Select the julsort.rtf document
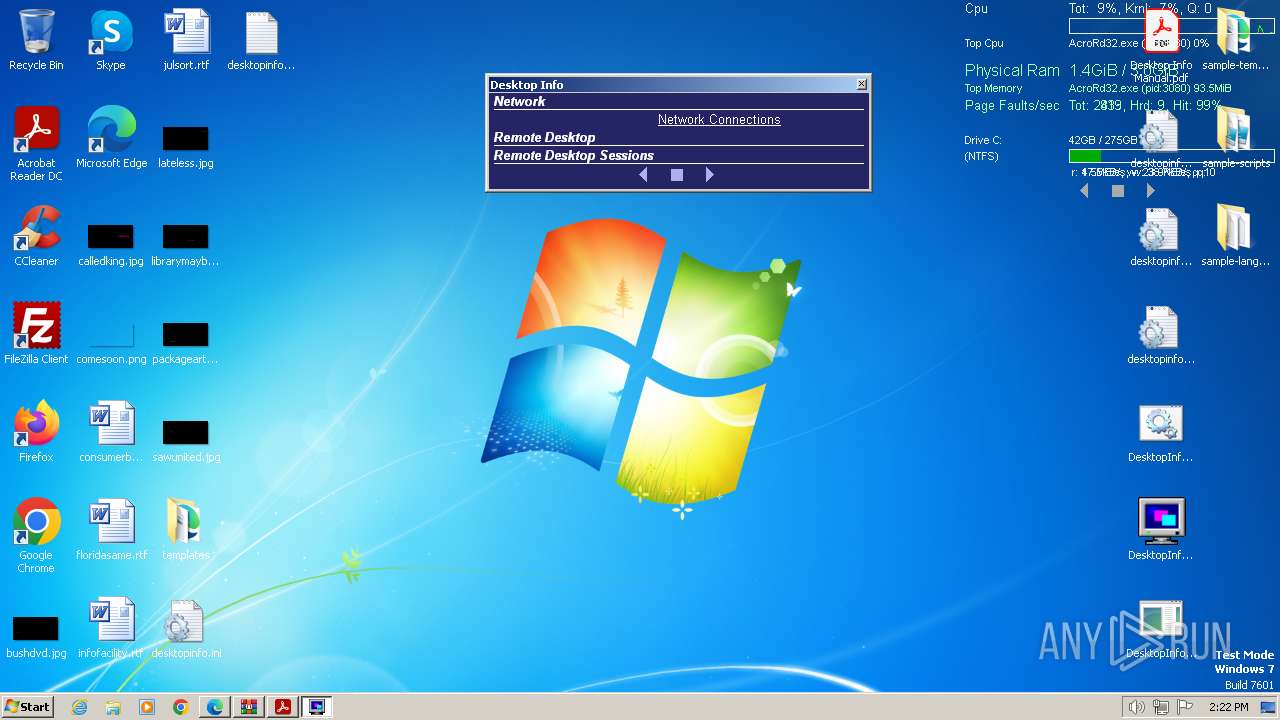 coord(186,40)
